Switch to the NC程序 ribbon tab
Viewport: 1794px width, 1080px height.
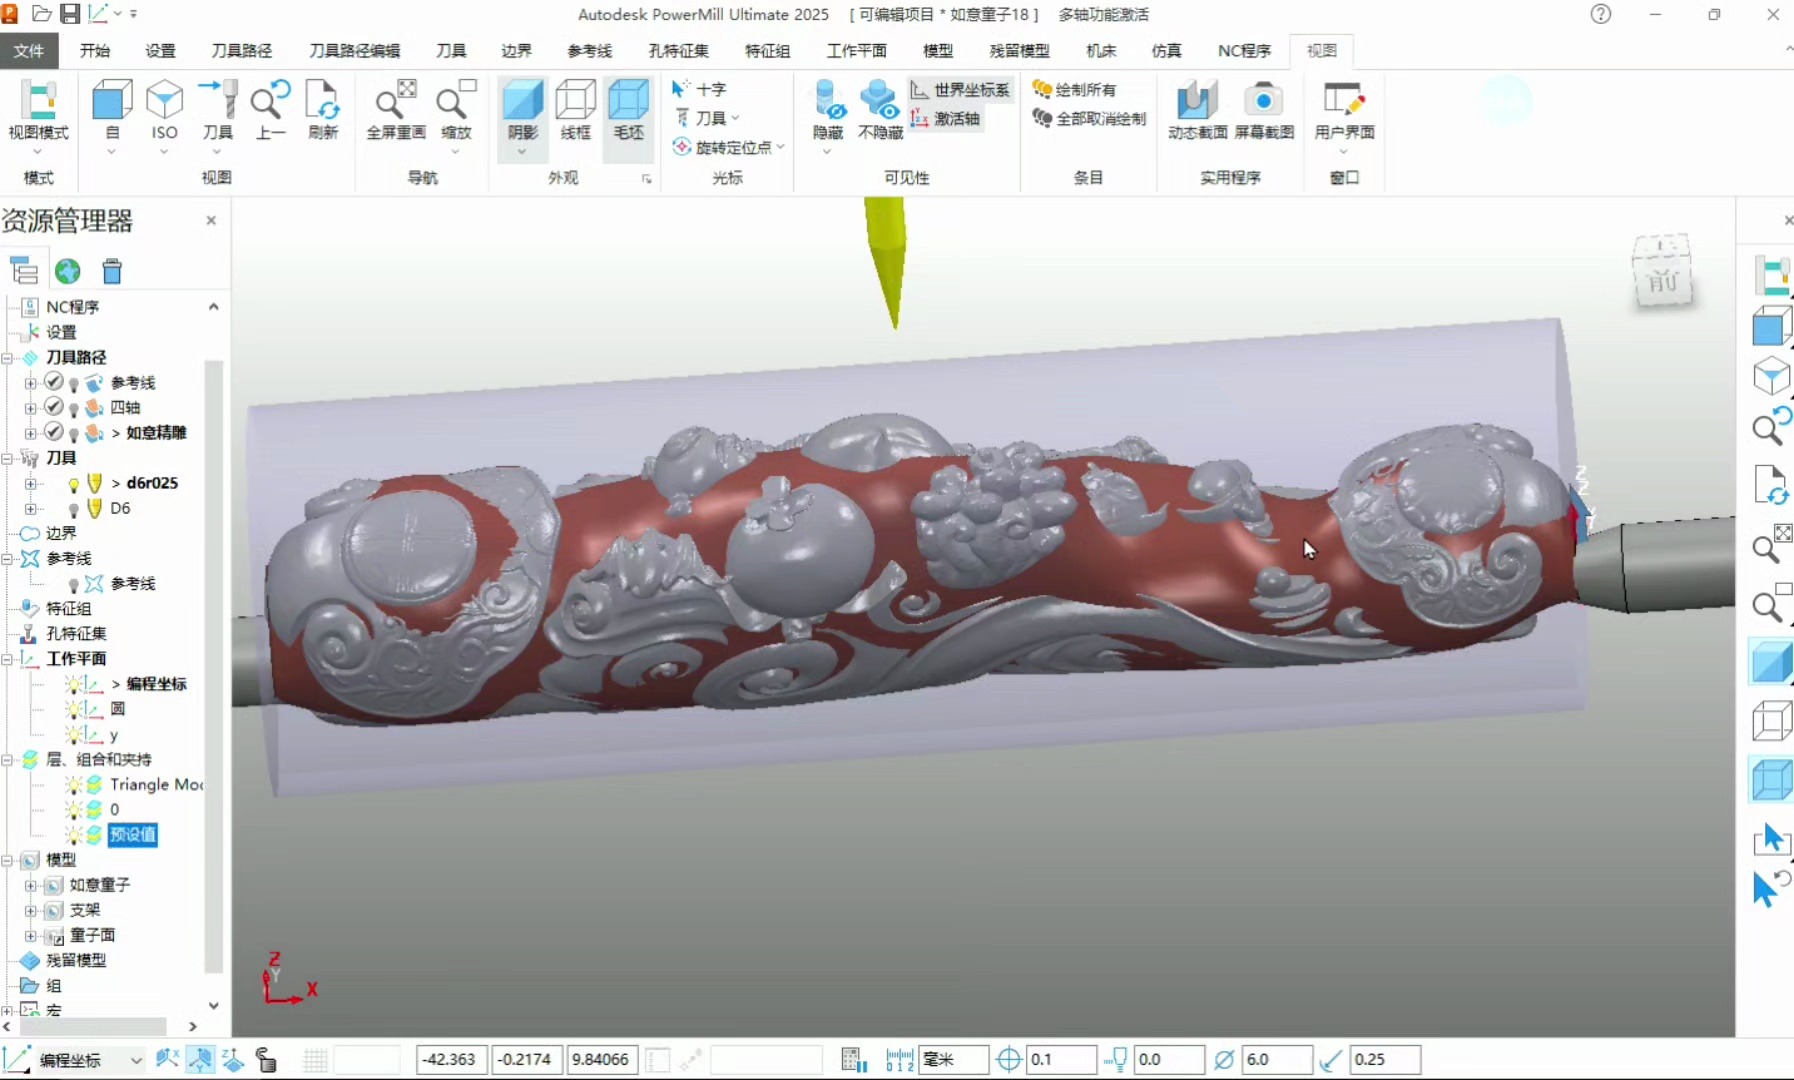pyautogui.click(x=1244, y=50)
